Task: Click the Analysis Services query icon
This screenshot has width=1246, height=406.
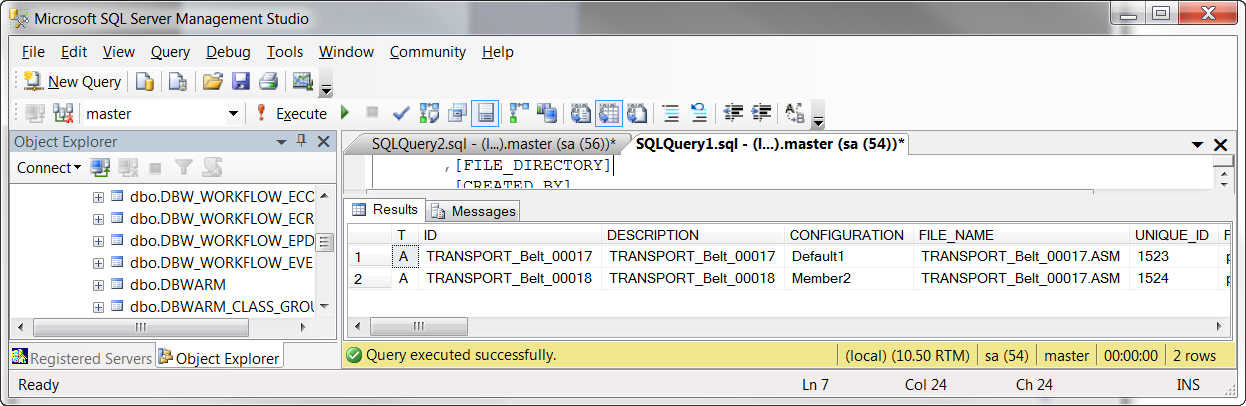Action: (178, 81)
